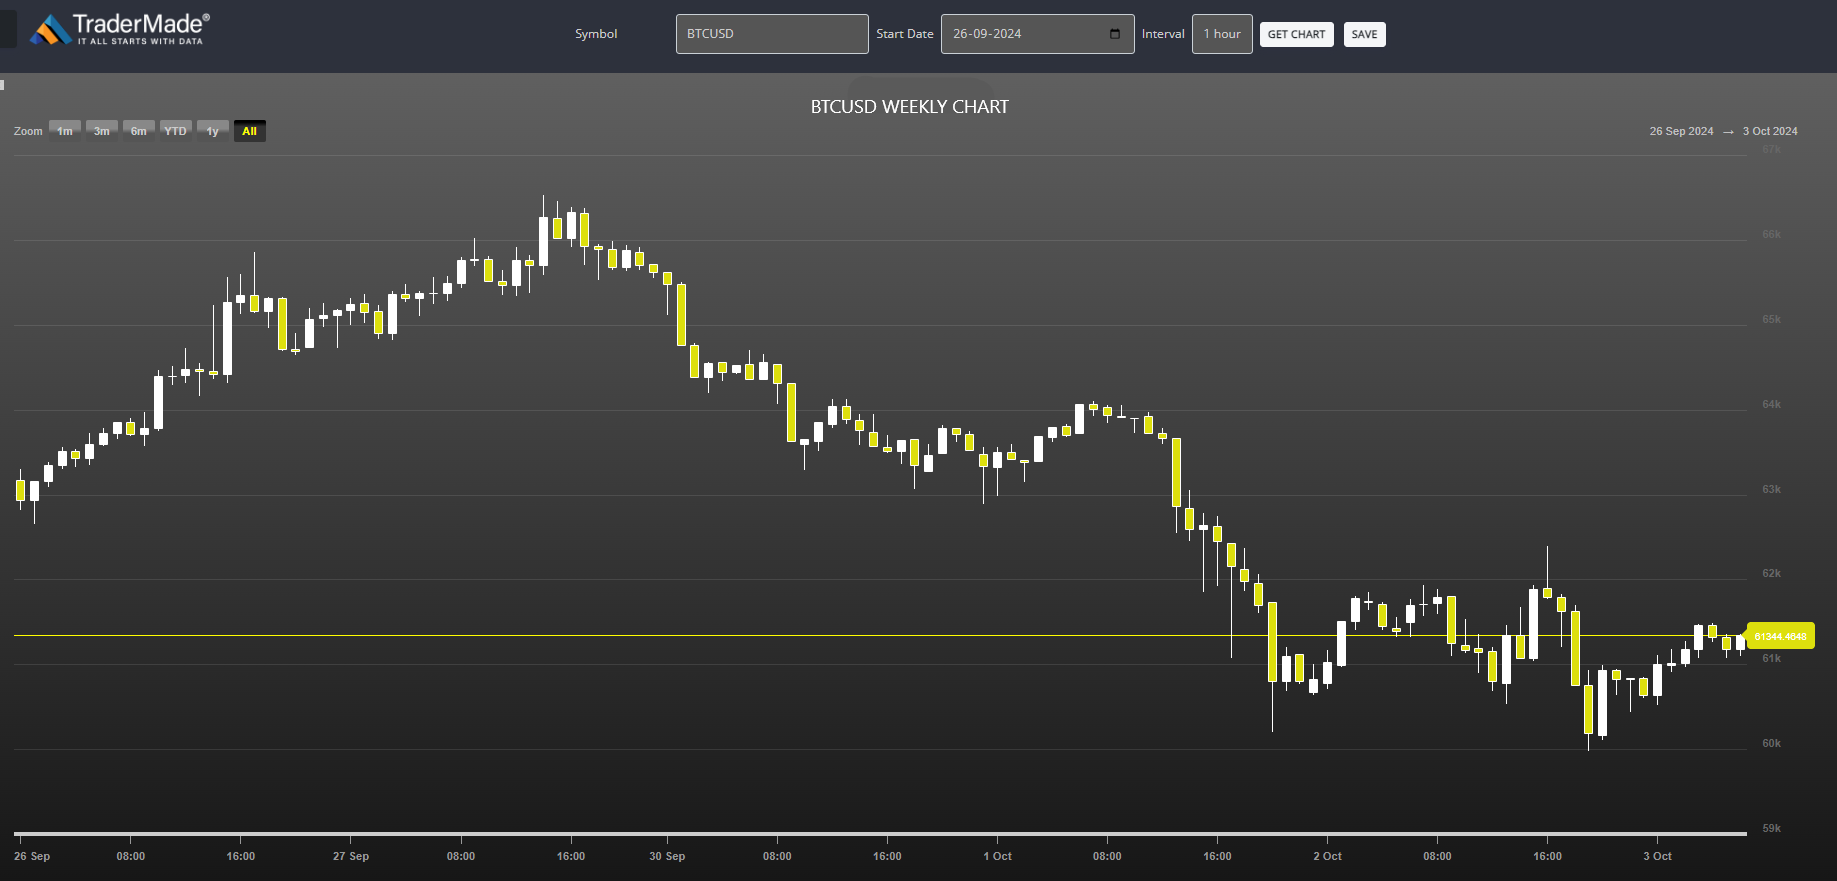Screen dimensions: 1837x881
Task: Select the 6m zoom range
Action: point(139,131)
